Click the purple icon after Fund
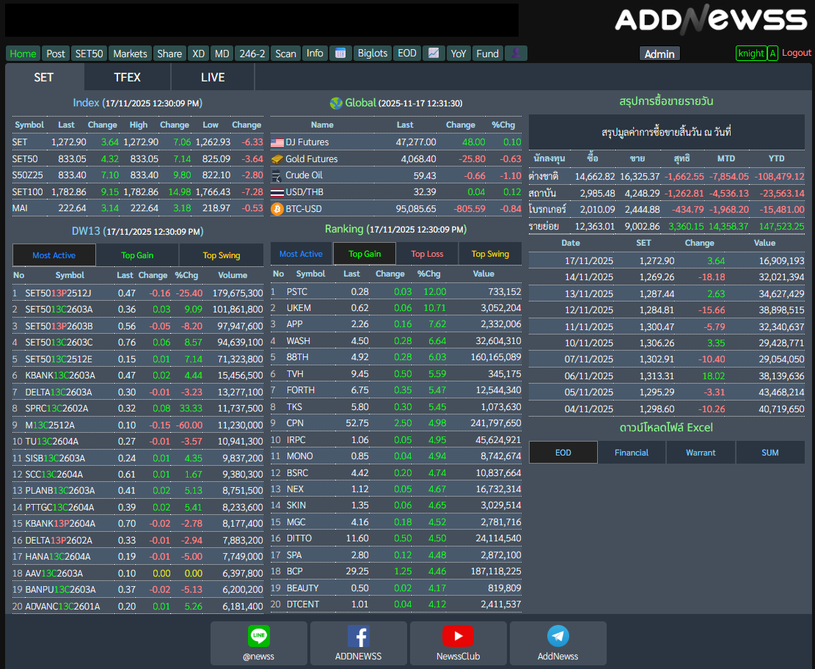 [x=515, y=53]
